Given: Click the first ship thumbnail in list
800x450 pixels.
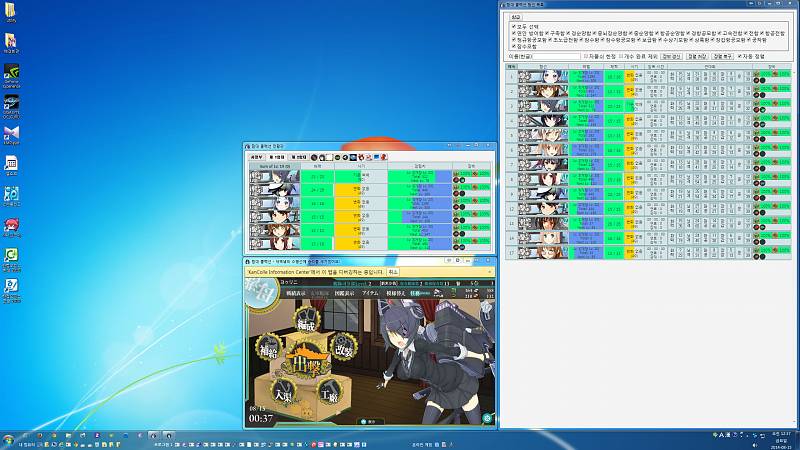Looking at the screenshot, I should click(543, 76).
